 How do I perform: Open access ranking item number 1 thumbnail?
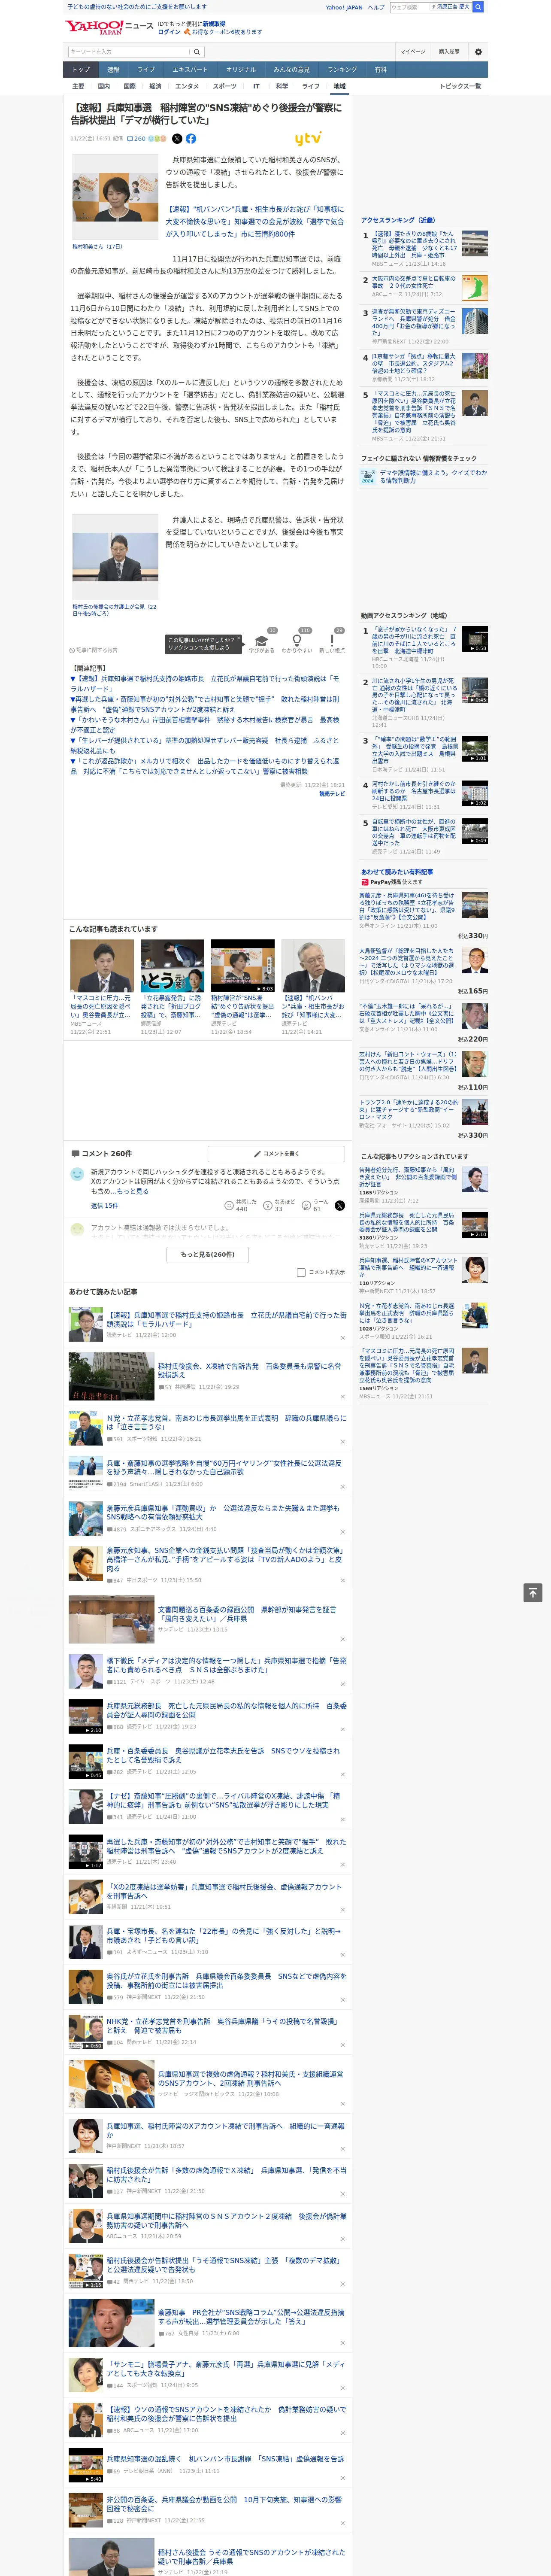tap(475, 243)
